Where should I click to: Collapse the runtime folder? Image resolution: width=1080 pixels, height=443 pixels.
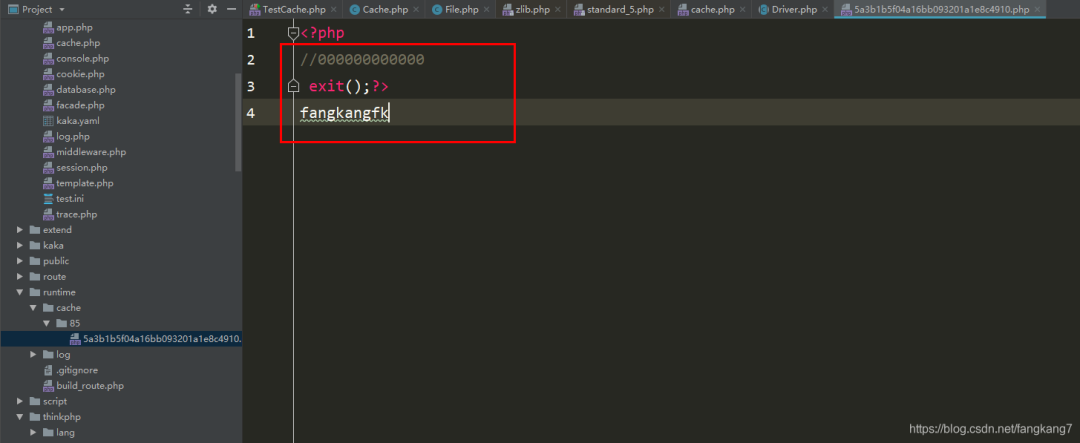click(20, 292)
